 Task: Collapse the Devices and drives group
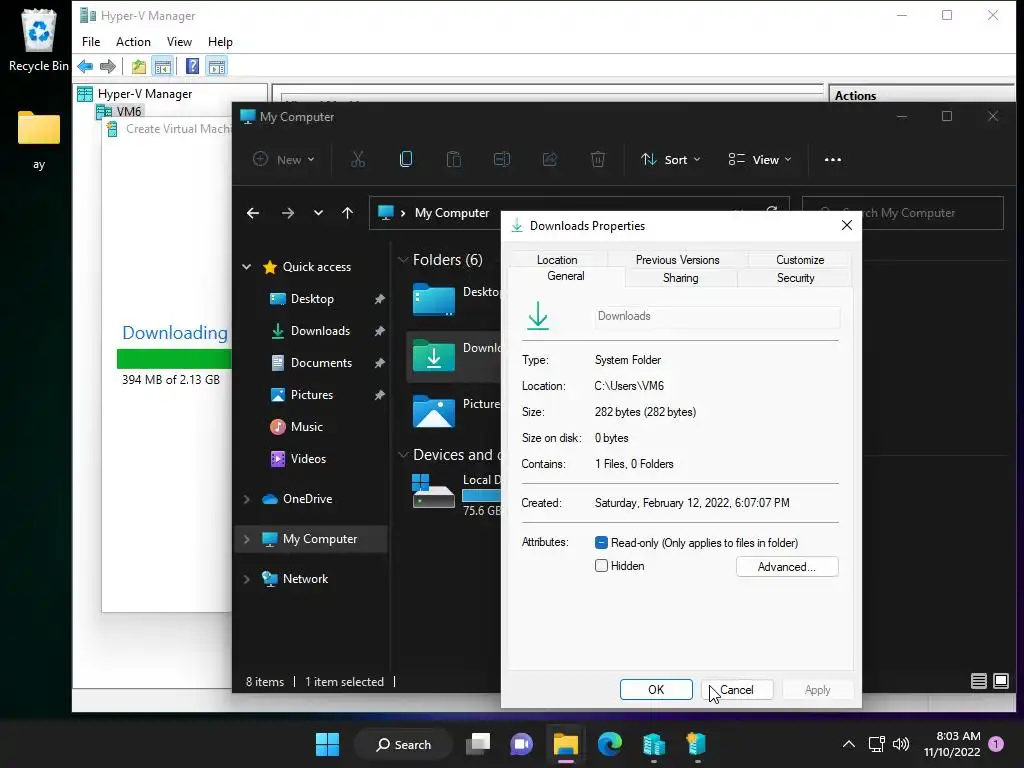(403, 455)
